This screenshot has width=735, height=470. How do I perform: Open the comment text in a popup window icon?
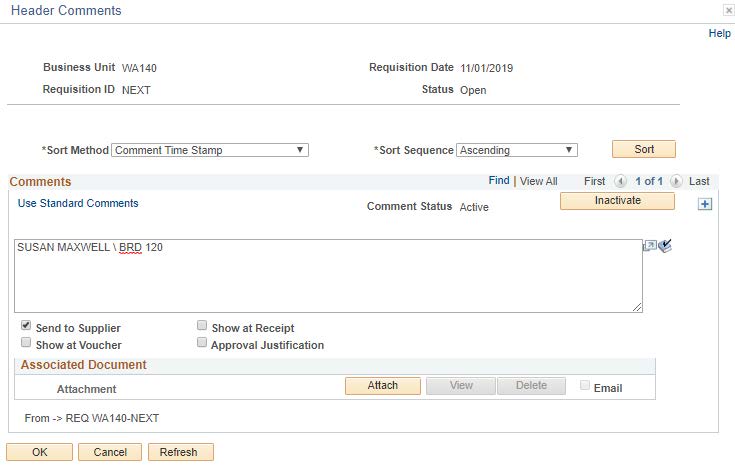tap(650, 246)
